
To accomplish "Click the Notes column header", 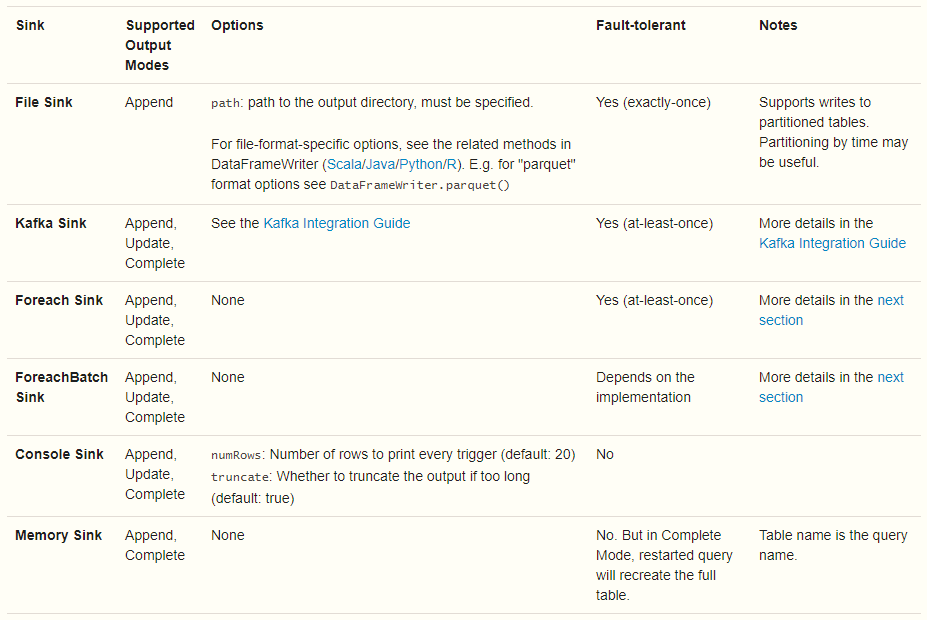I will [x=778, y=25].
